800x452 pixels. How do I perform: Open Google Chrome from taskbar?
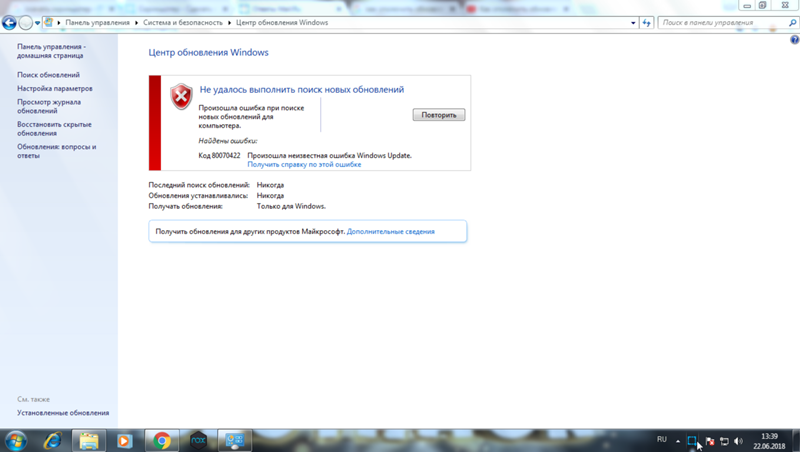tap(162, 441)
